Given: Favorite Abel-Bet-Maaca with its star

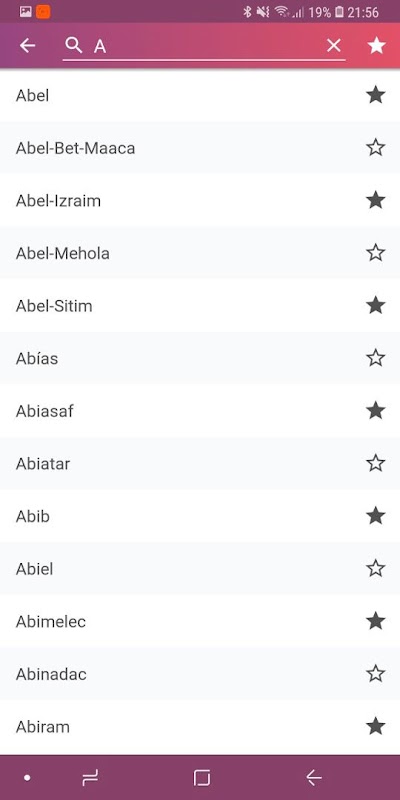Looking at the screenshot, I should tap(376, 147).
